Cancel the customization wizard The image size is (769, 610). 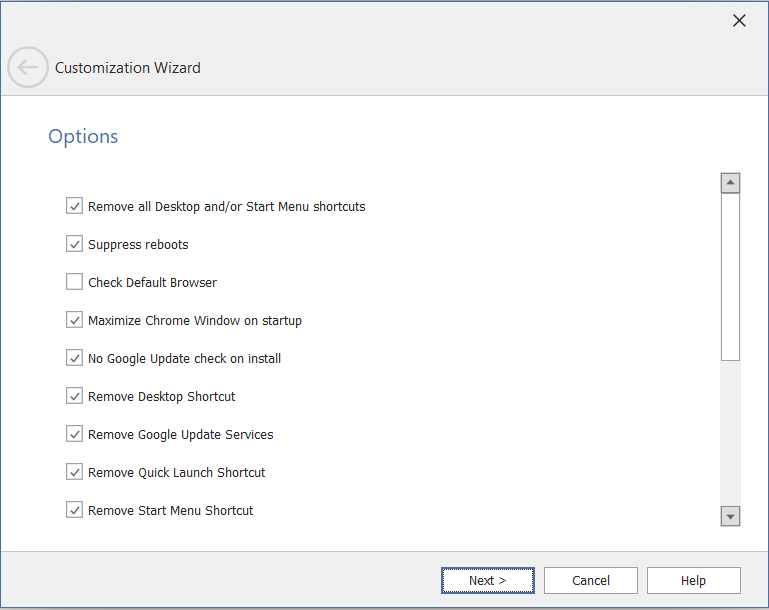[591, 580]
